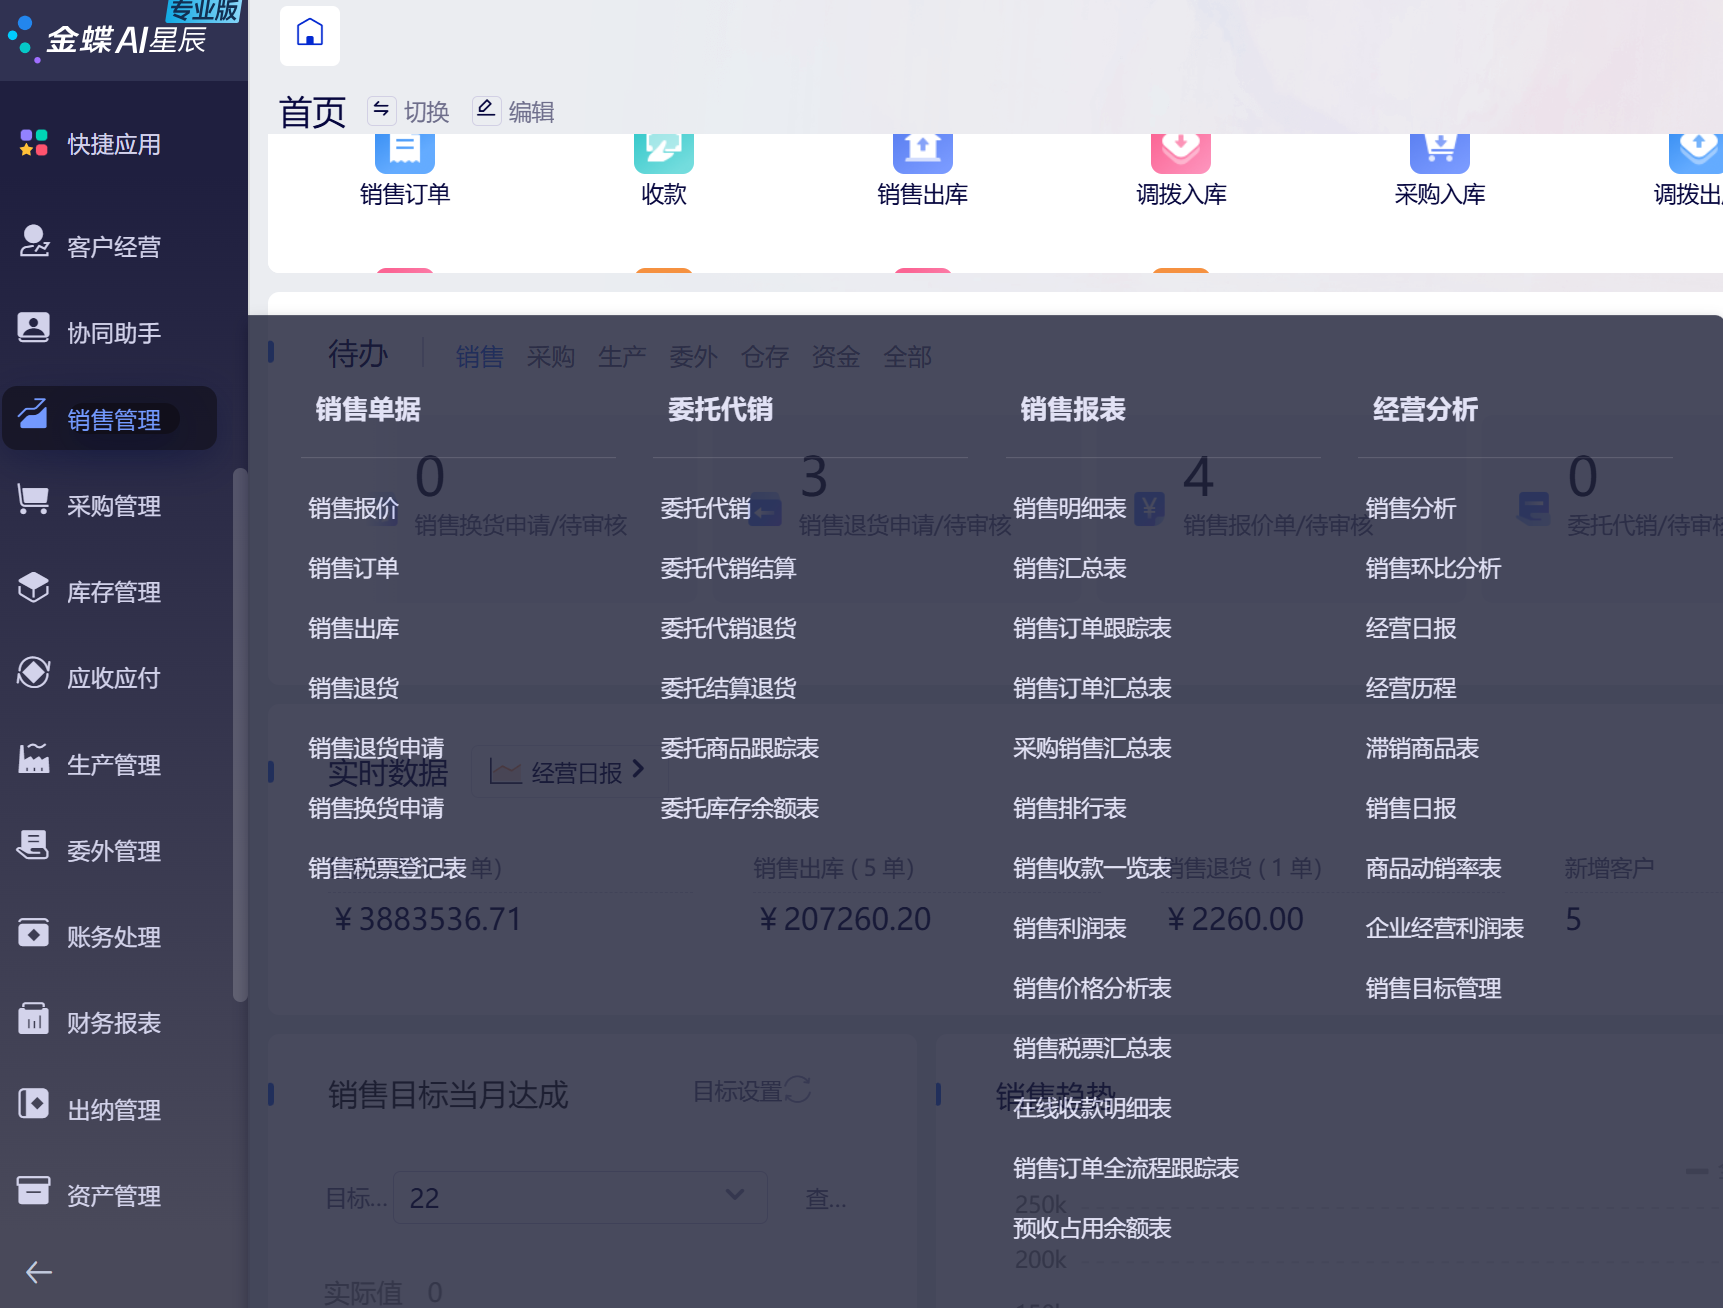Open 快捷应用 sidebar icon
The width and height of the screenshot is (1723, 1308).
pyautogui.click(x=34, y=143)
